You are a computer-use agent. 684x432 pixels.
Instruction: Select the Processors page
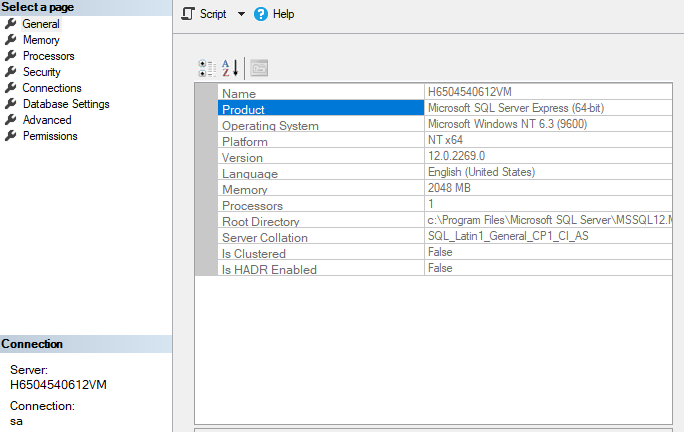pyautogui.click(x=48, y=56)
